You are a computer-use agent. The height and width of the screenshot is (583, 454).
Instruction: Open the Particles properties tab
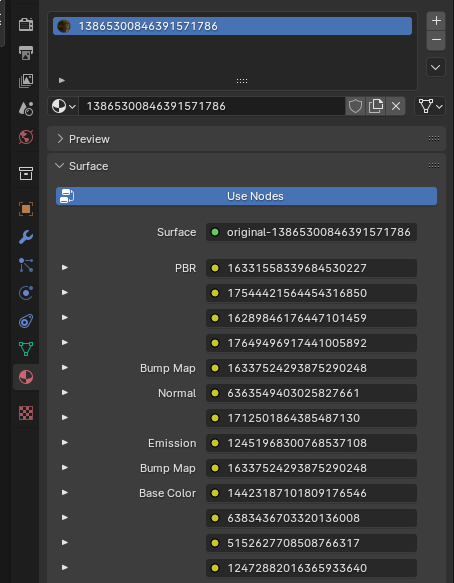click(26, 265)
